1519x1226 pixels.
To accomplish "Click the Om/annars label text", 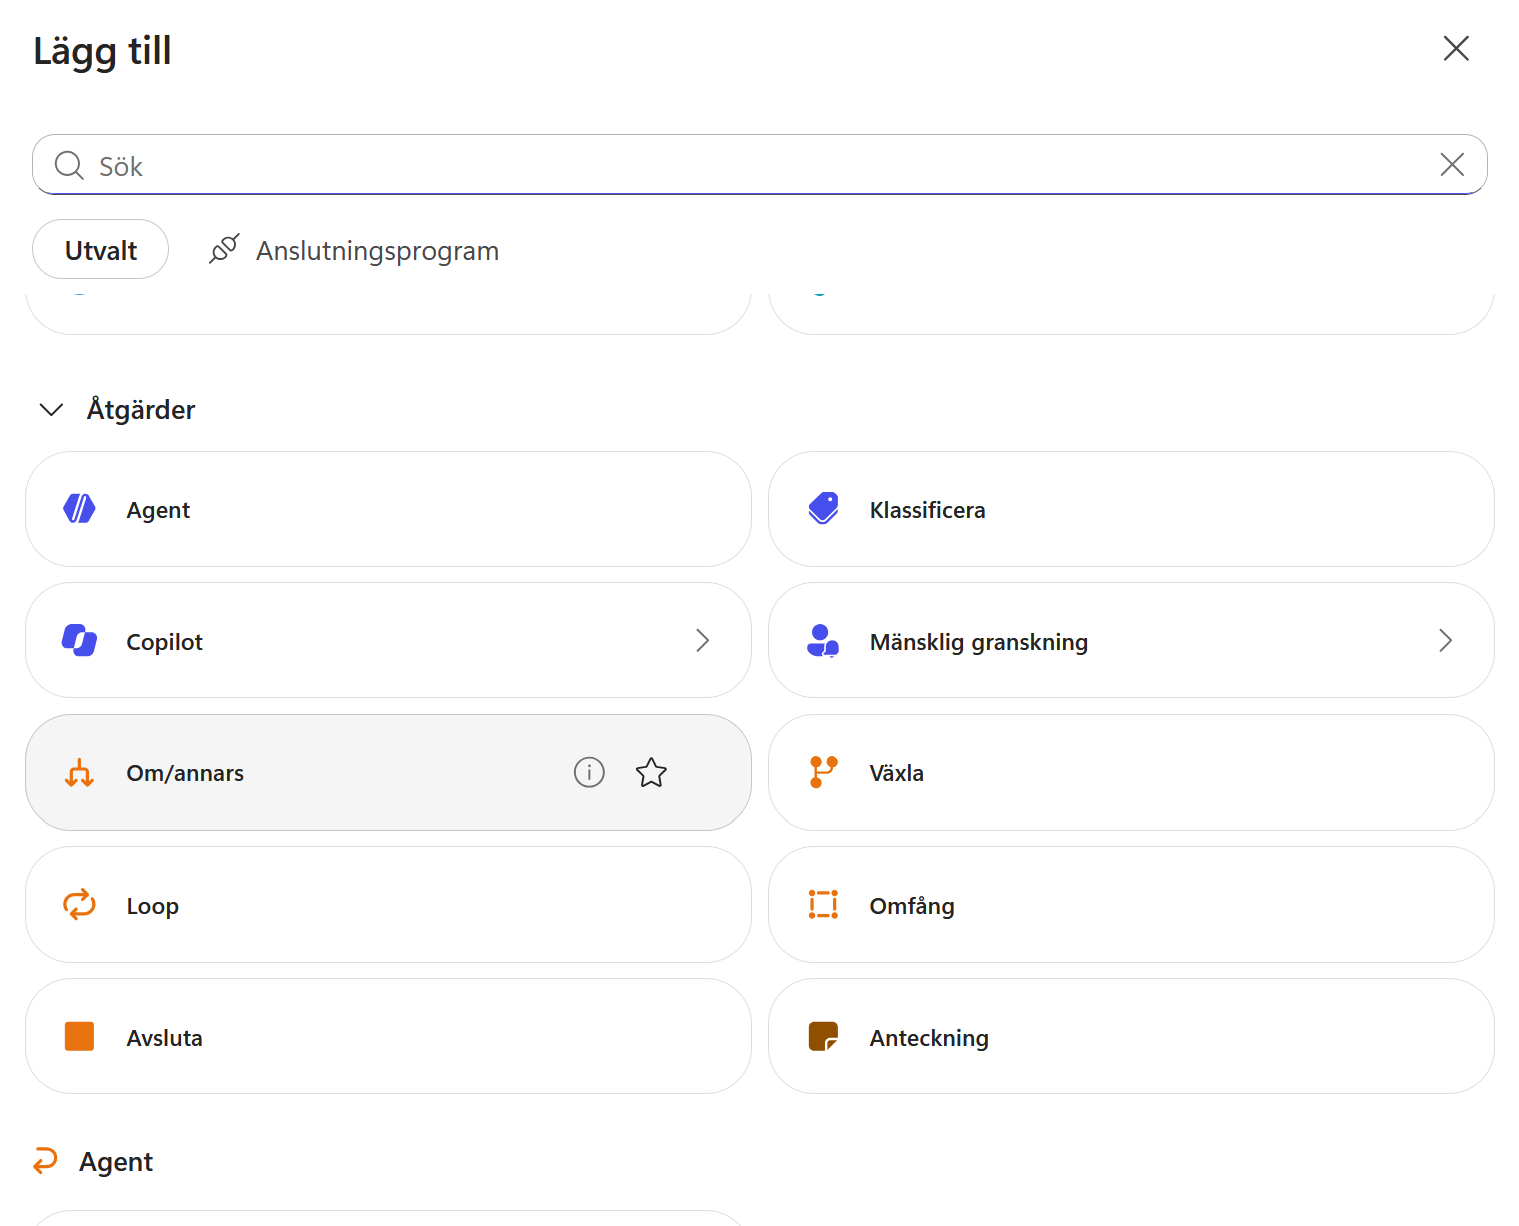I will pos(185,773).
